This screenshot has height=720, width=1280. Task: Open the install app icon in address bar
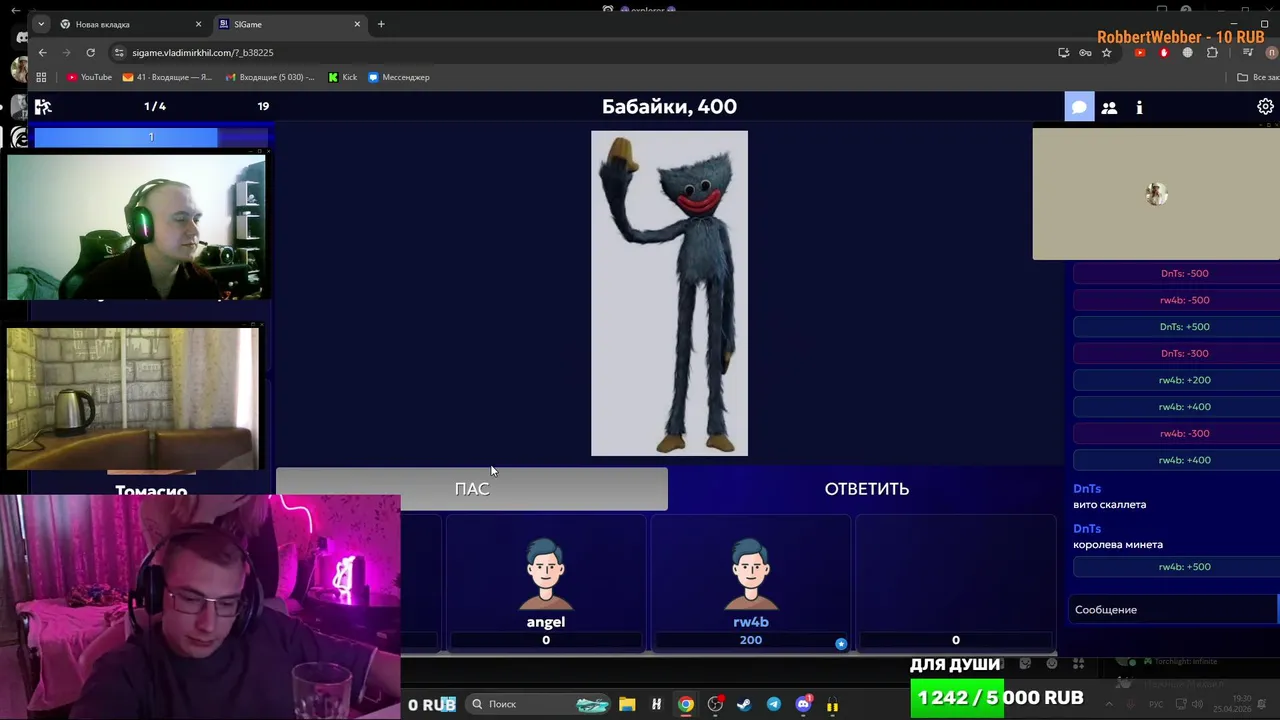pyautogui.click(x=1064, y=52)
